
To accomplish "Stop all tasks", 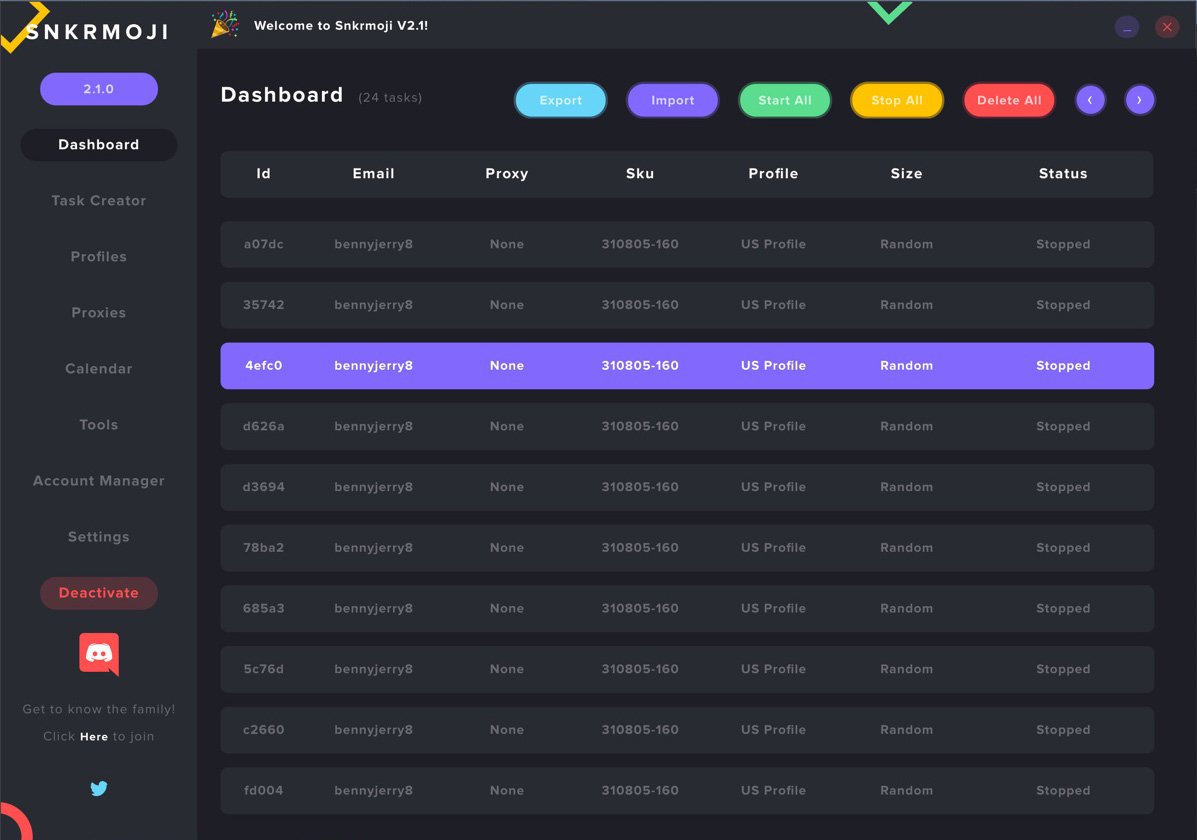I will coord(897,100).
